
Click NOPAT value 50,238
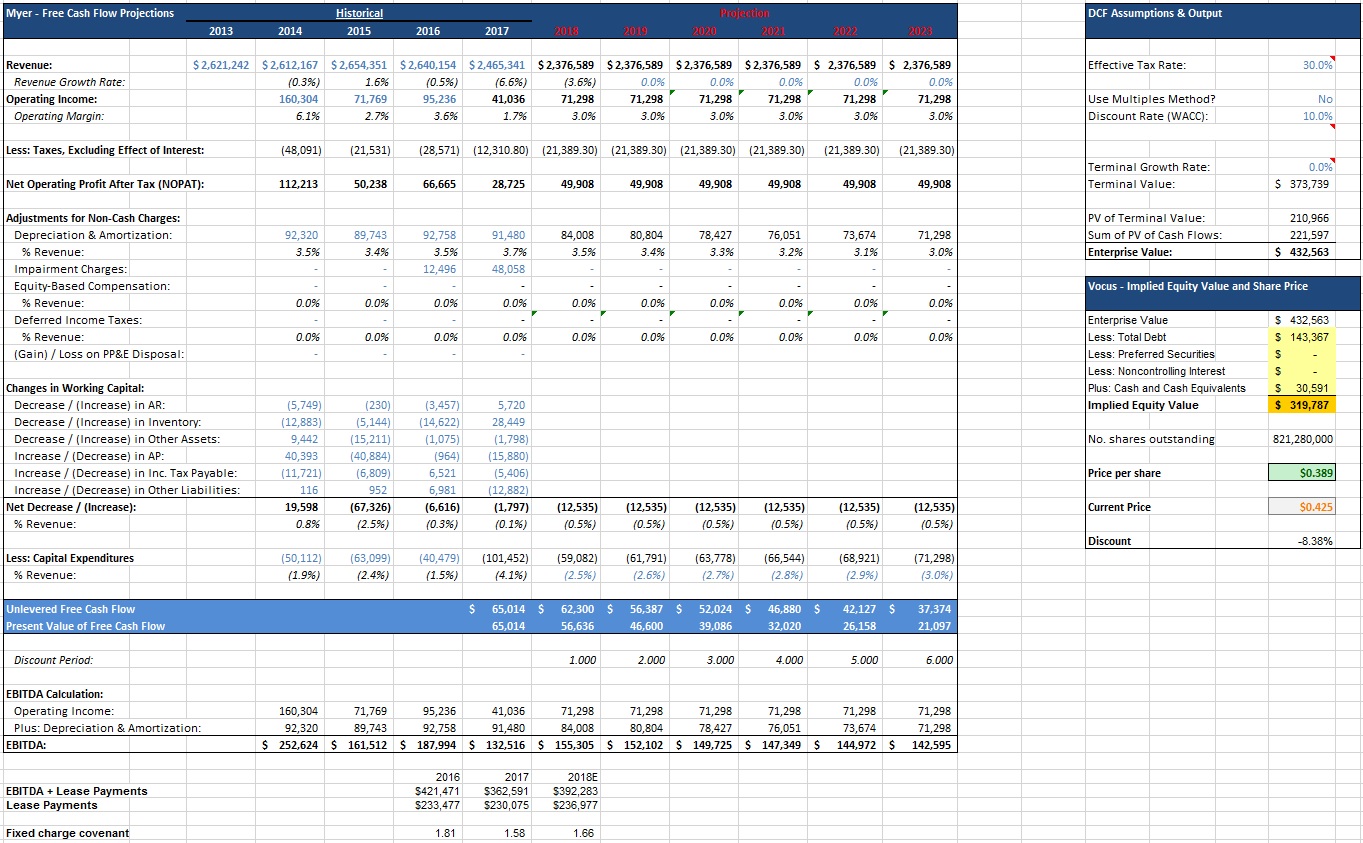(371, 184)
